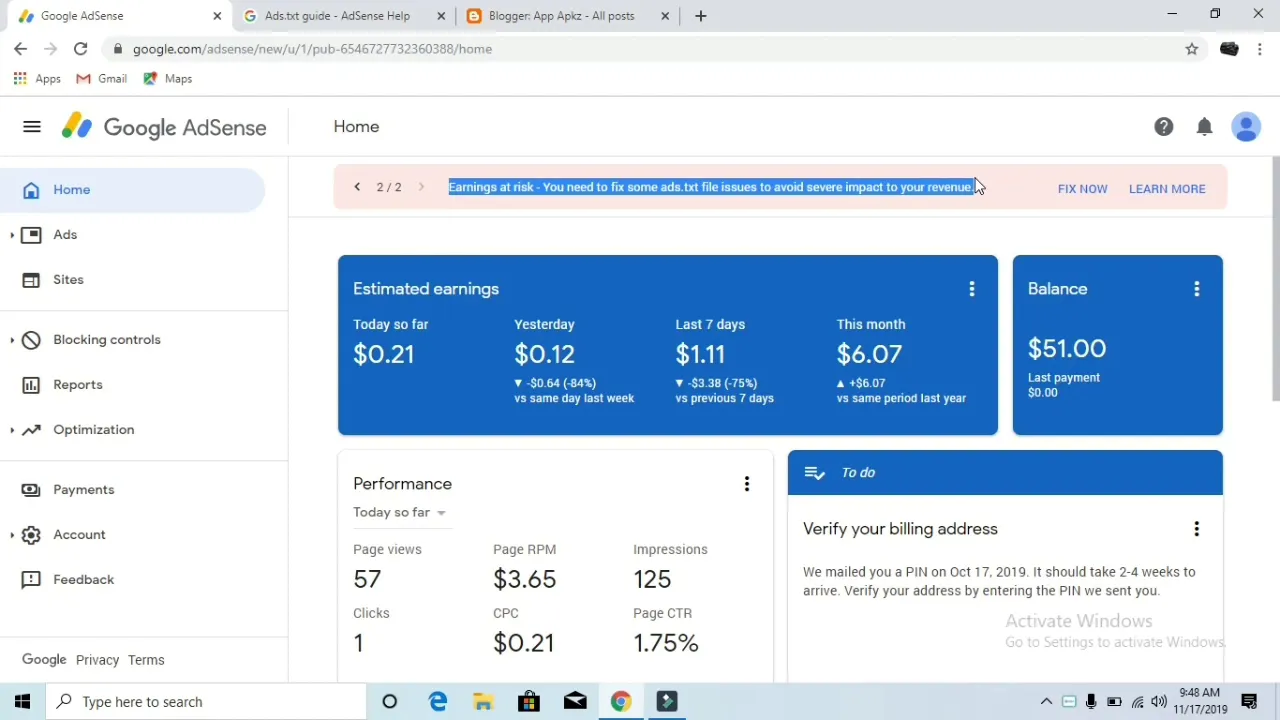
Task: Go to next alert notification
Action: click(421, 187)
